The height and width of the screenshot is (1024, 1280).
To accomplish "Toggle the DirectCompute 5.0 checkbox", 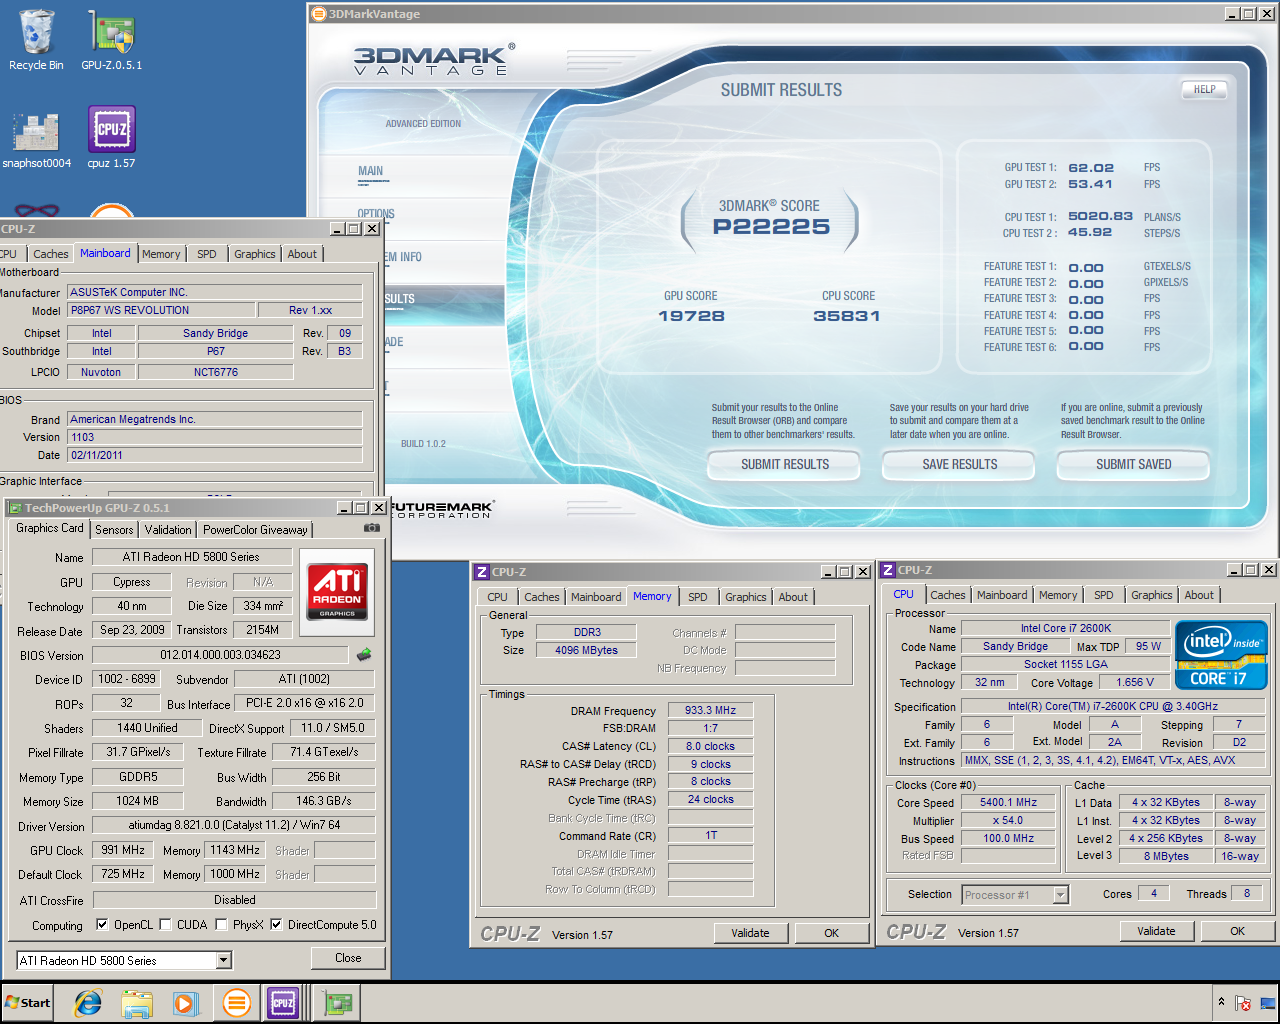I will coord(276,924).
